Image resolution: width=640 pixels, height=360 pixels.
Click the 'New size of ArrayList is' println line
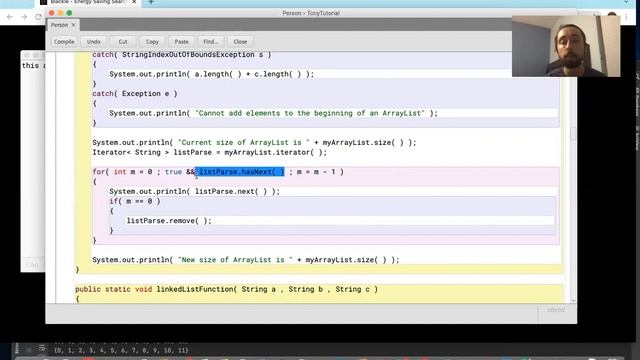click(246, 260)
